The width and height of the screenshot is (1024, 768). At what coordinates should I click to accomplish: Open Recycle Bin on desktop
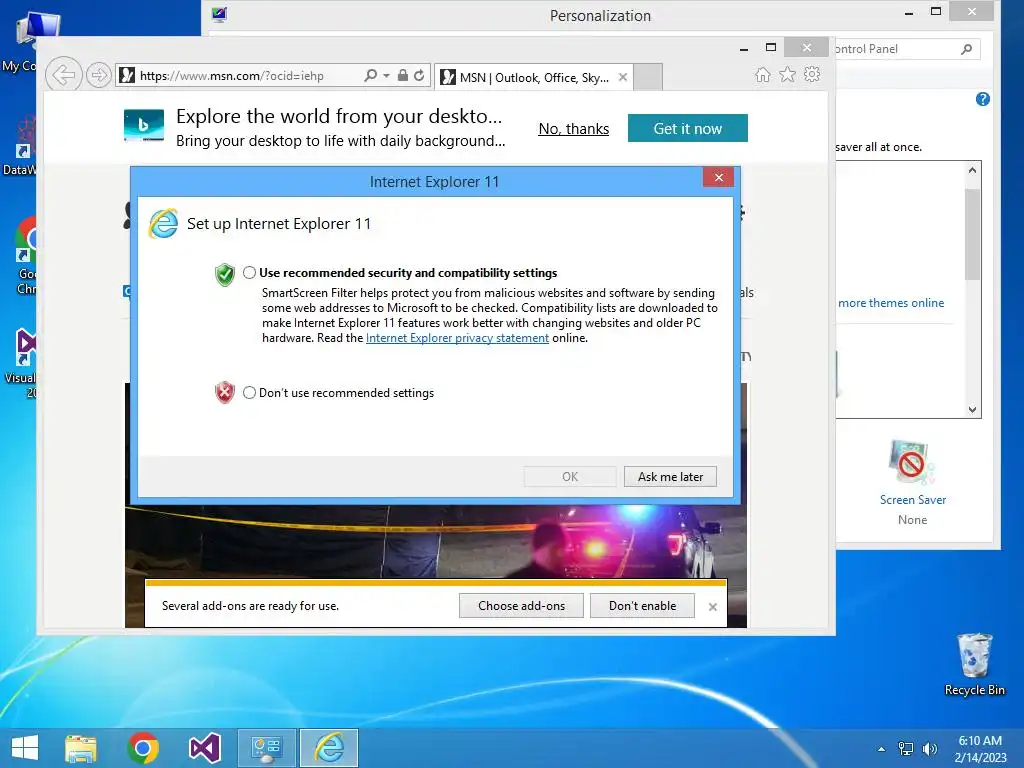click(x=974, y=664)
